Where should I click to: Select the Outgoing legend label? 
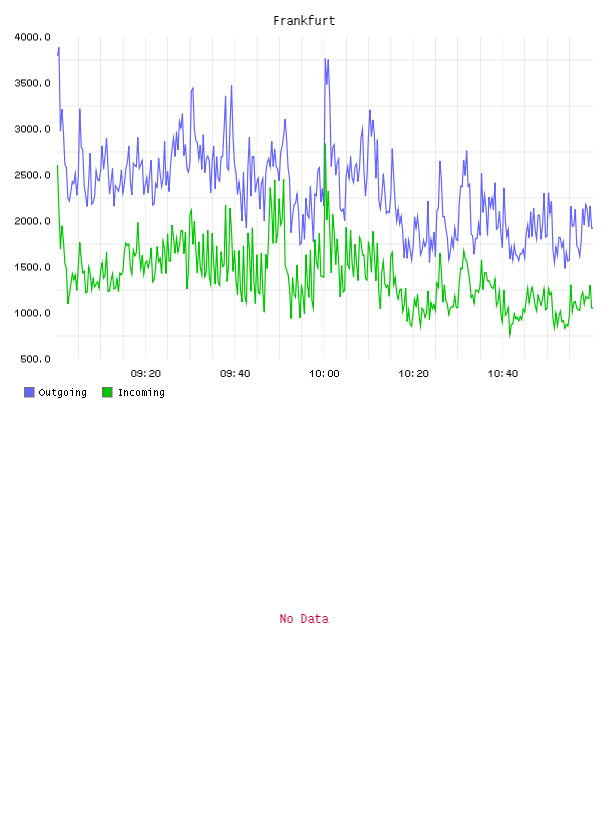coord(62,392)
